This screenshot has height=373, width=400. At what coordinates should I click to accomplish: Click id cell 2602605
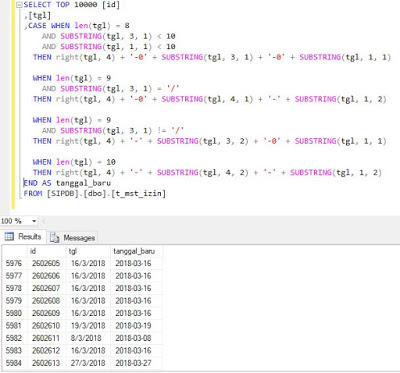[47, 263]
